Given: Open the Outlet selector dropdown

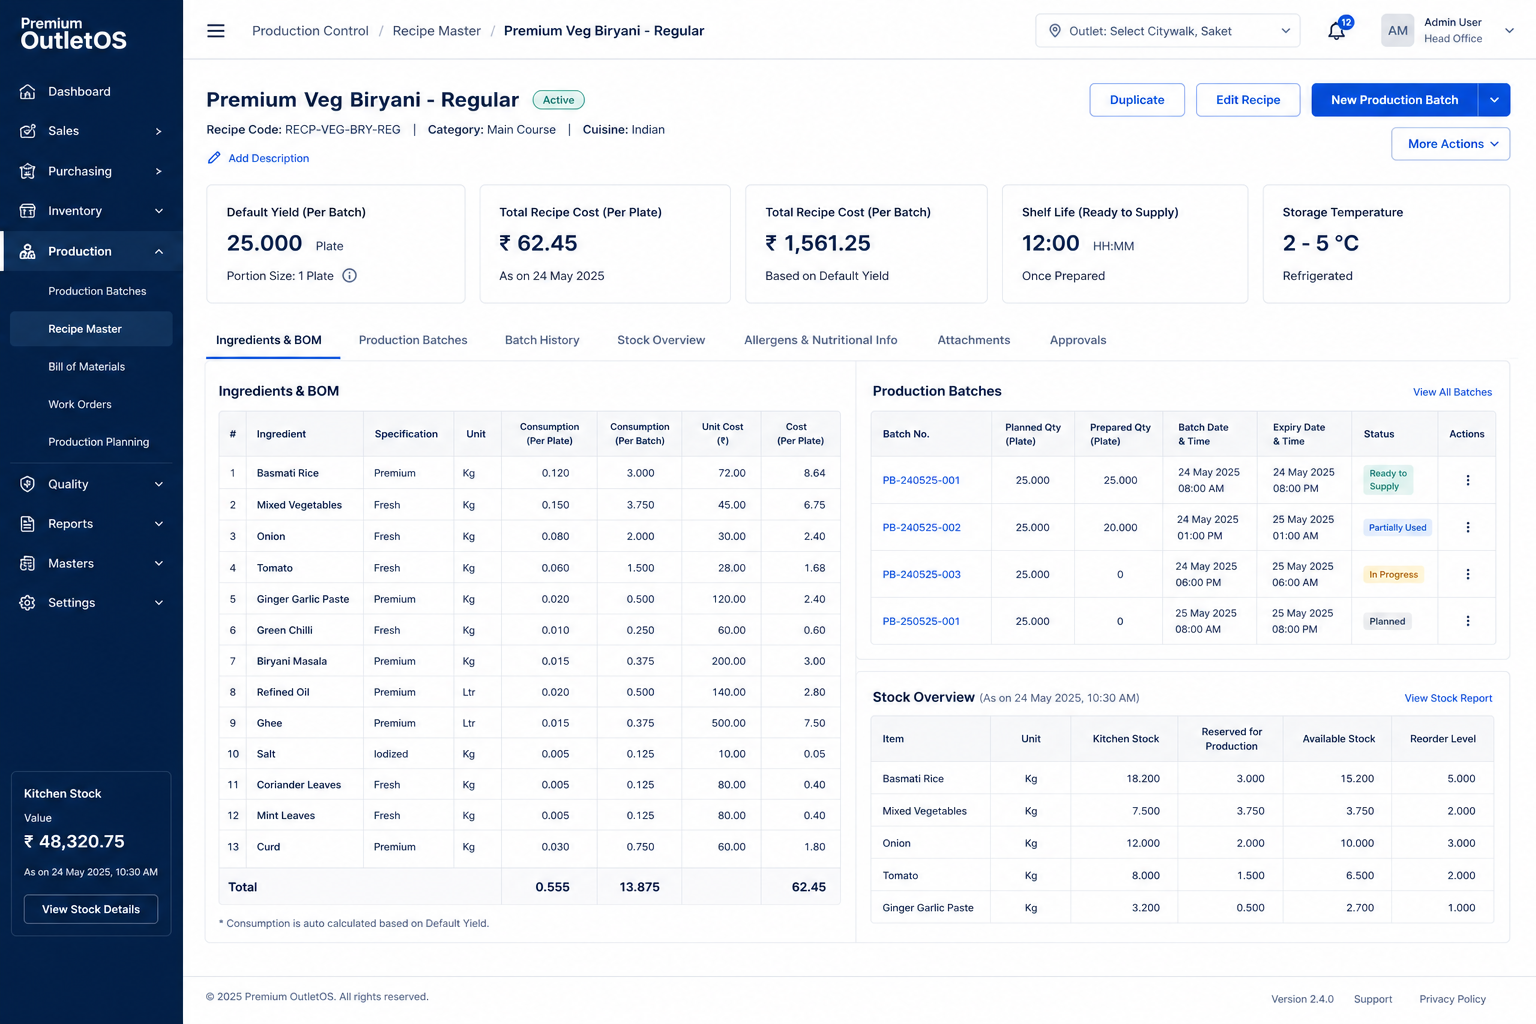Looking at the screenshot, I should click(1168, 31).
